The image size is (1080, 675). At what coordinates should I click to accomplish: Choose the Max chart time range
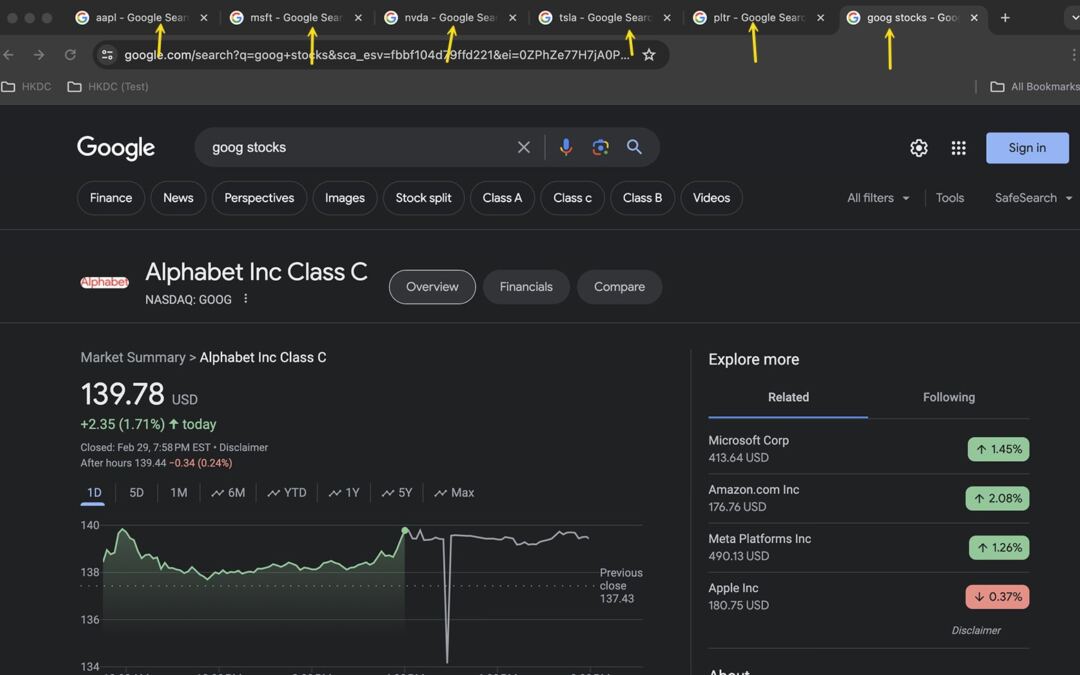pos(454,493)
